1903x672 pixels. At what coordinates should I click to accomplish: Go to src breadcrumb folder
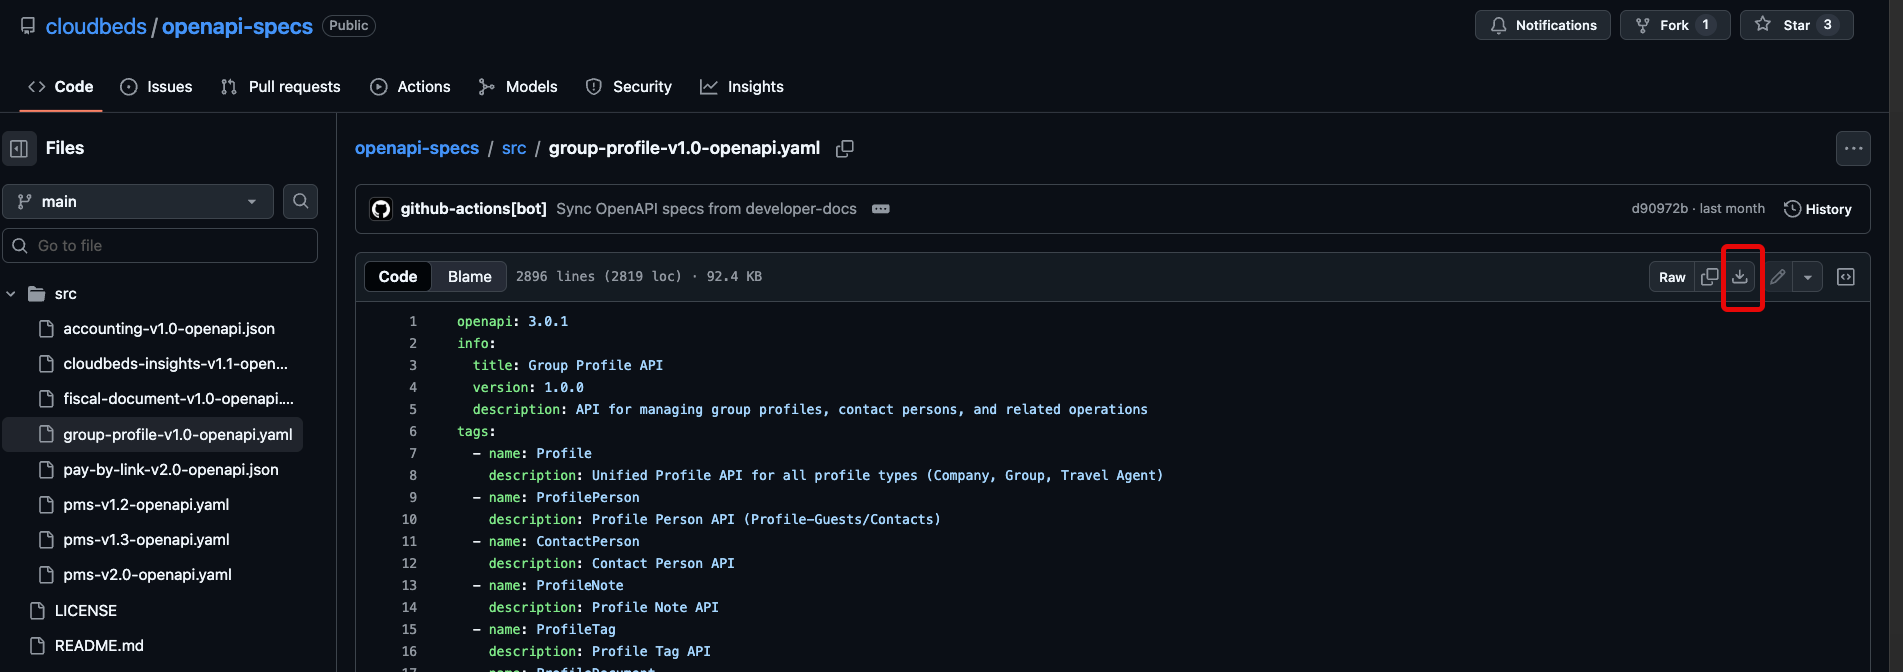514,148
